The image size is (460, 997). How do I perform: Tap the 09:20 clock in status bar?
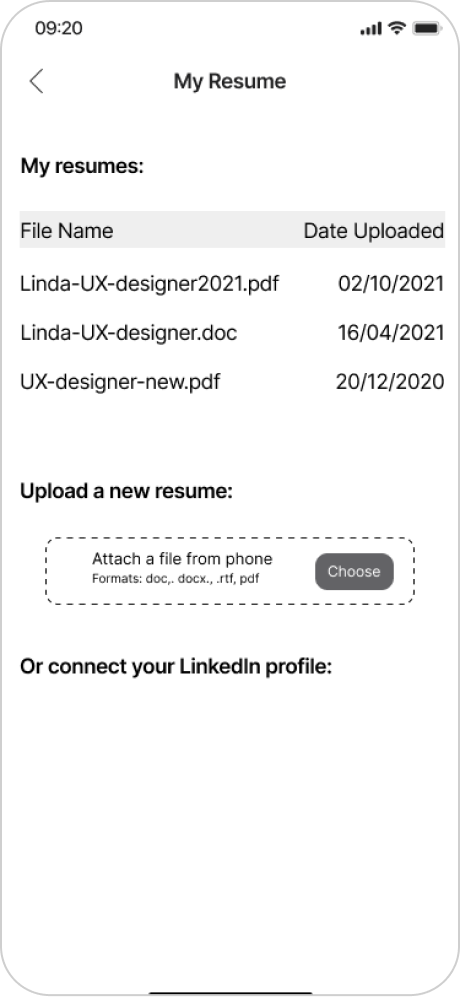[59, 29]
